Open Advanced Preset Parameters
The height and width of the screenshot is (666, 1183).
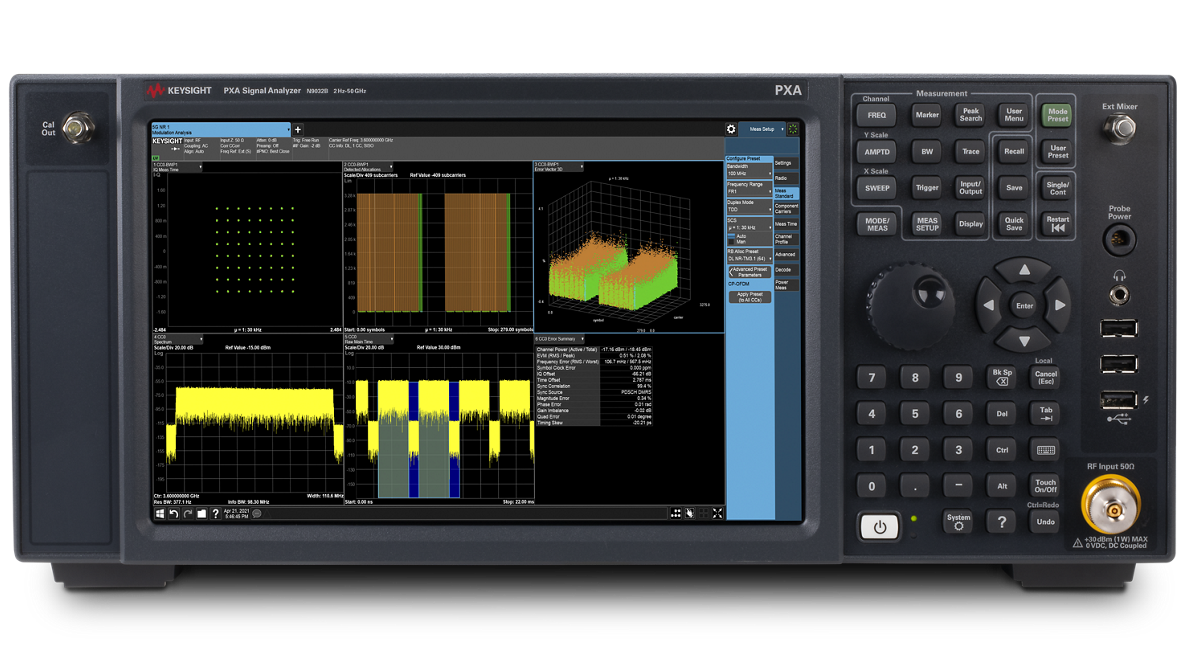749,271
